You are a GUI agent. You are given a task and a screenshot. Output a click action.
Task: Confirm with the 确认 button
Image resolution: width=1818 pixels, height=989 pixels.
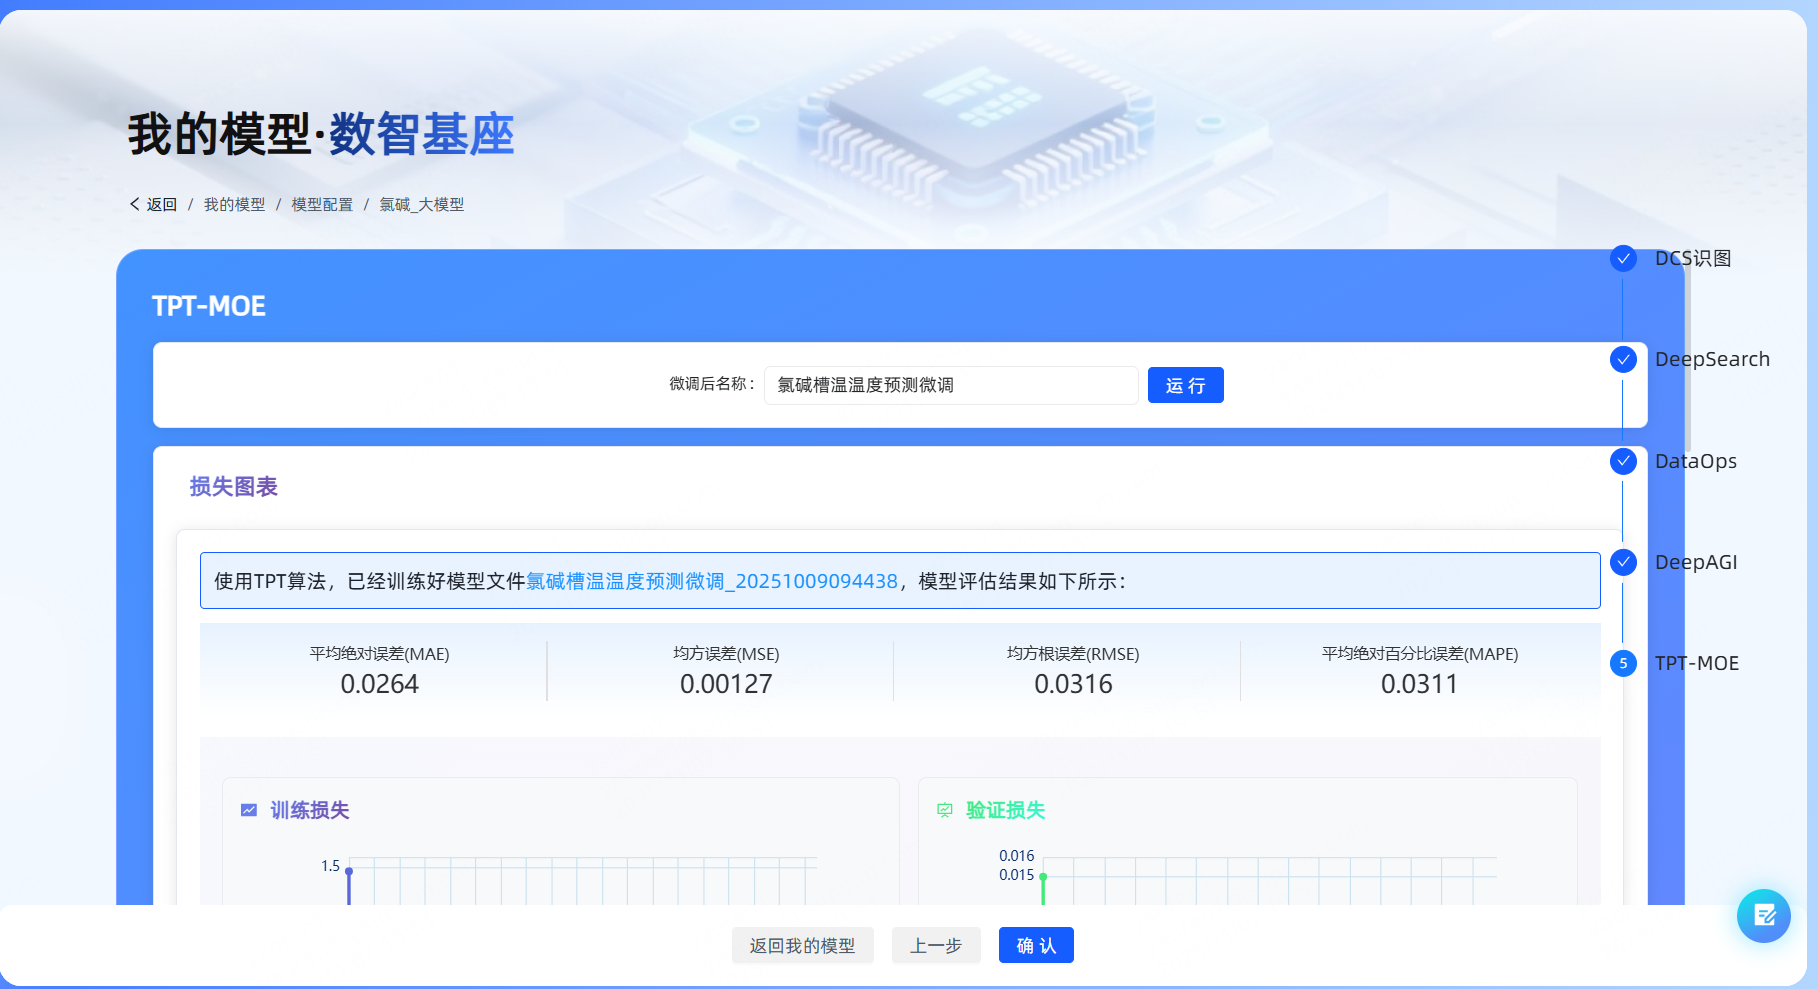[x=1036, y=945]
